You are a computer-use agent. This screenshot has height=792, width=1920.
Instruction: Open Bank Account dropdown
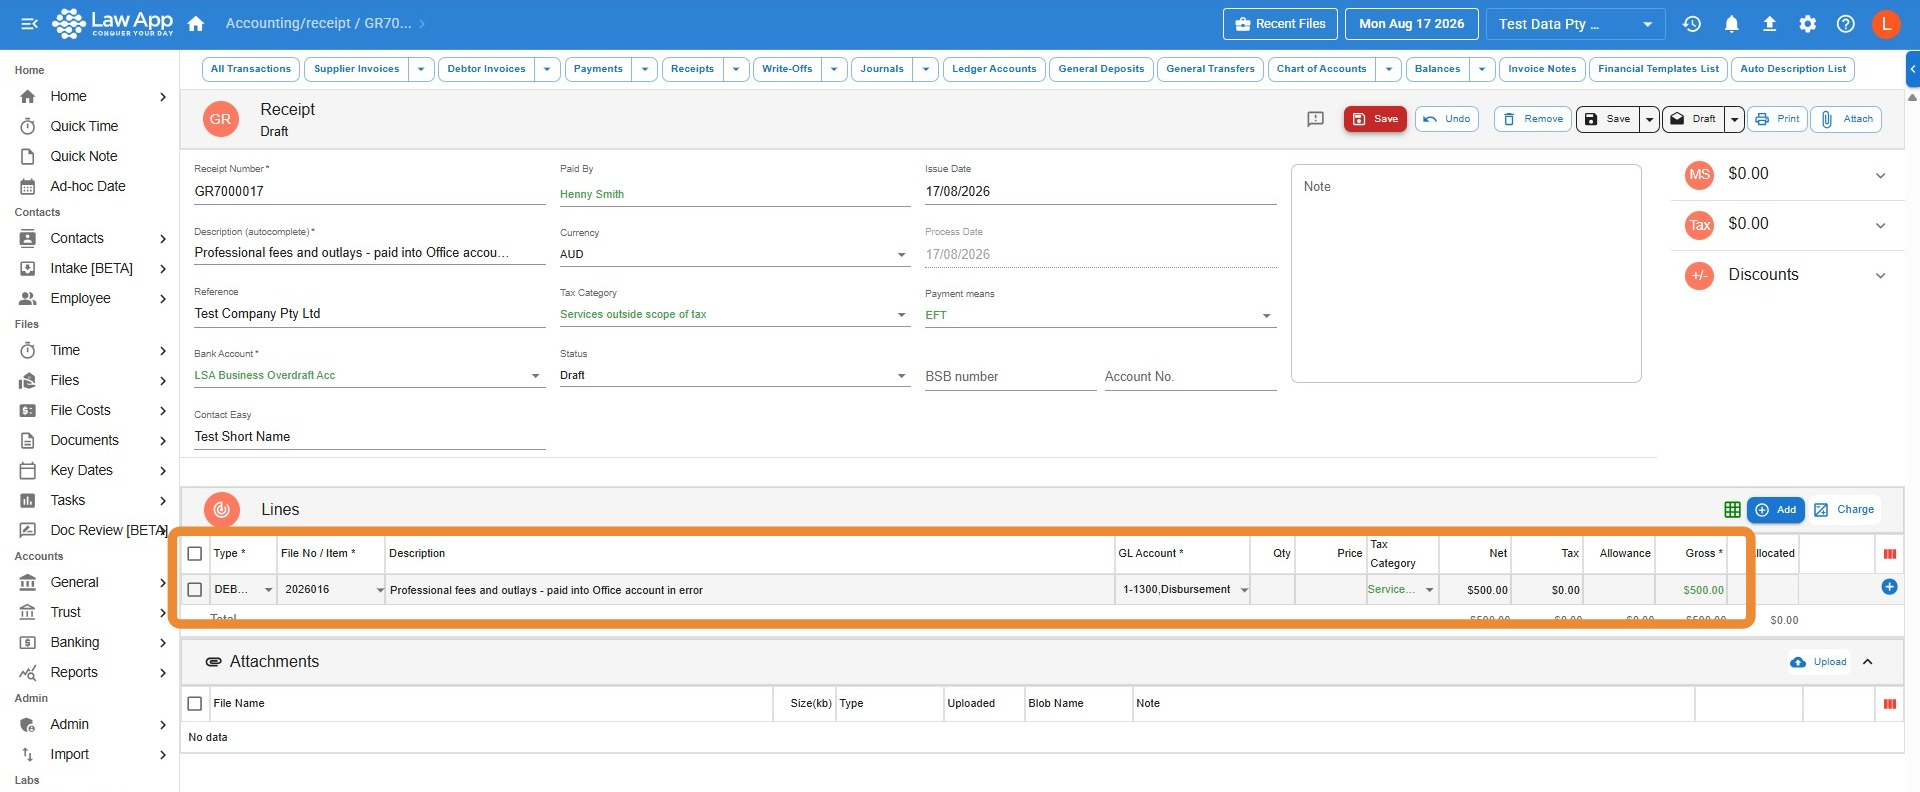(369, 376)
